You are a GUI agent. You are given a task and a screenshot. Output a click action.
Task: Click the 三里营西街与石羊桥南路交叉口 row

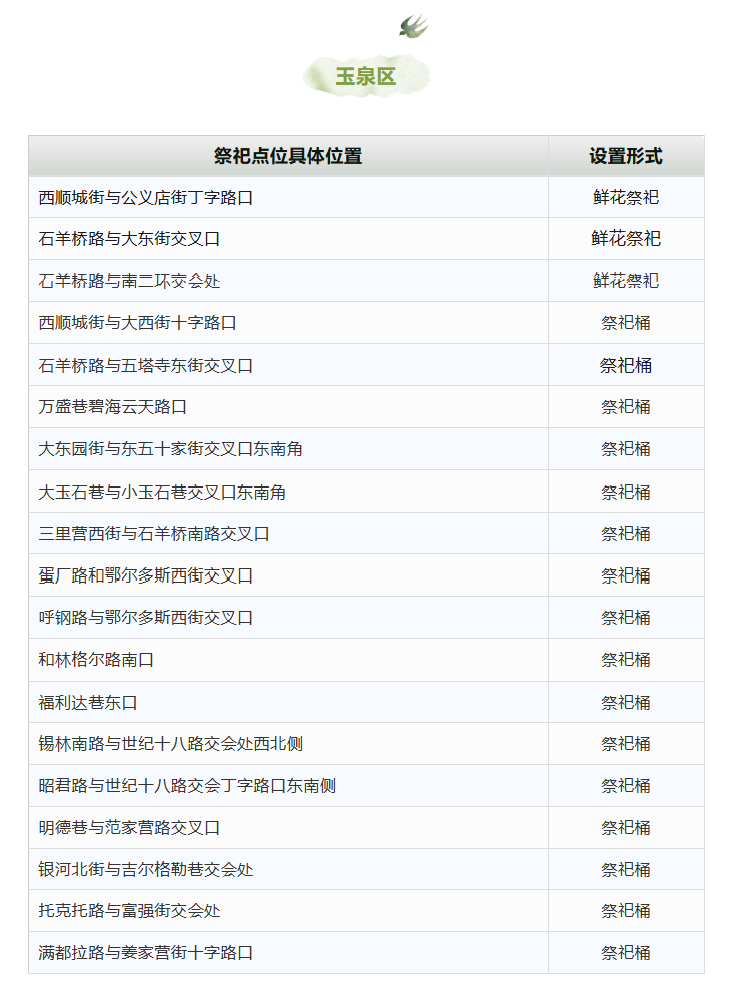[154, 534]
